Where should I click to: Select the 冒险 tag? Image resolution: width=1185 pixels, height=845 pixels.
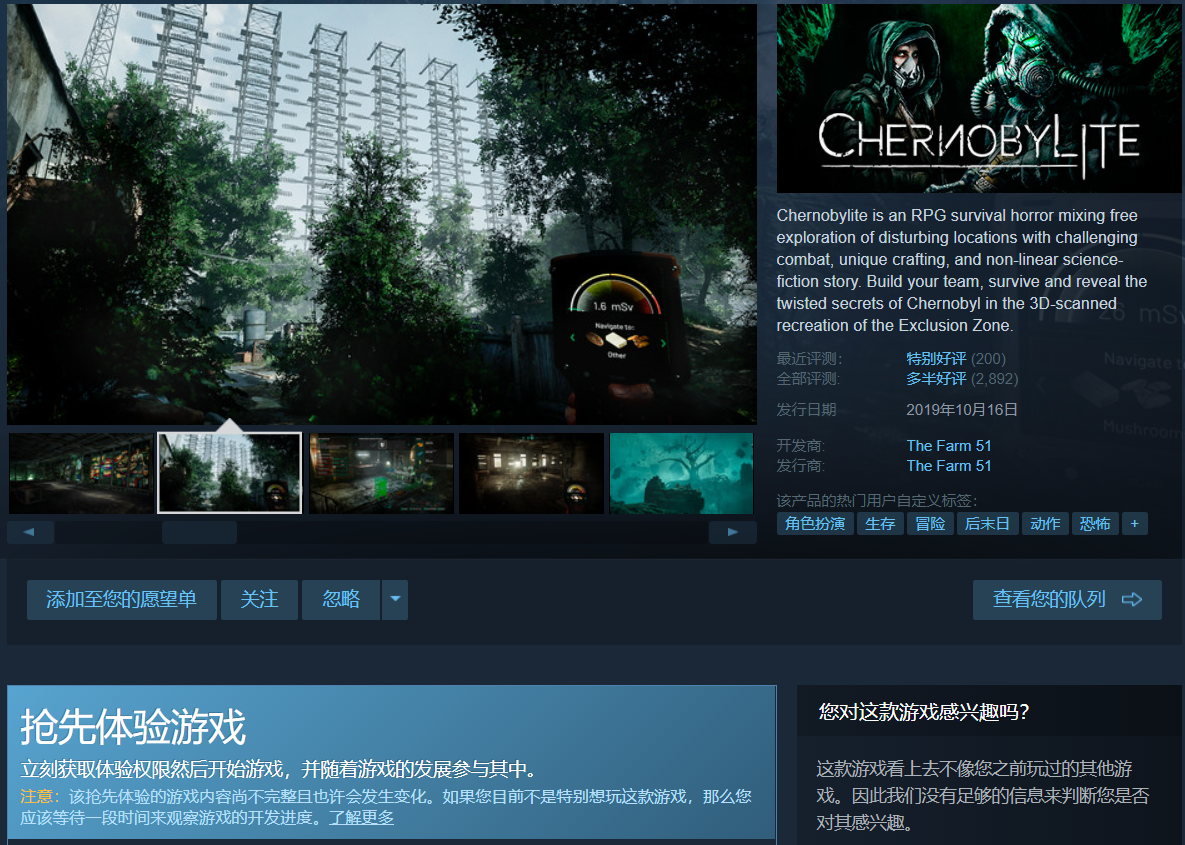(930, 524)
